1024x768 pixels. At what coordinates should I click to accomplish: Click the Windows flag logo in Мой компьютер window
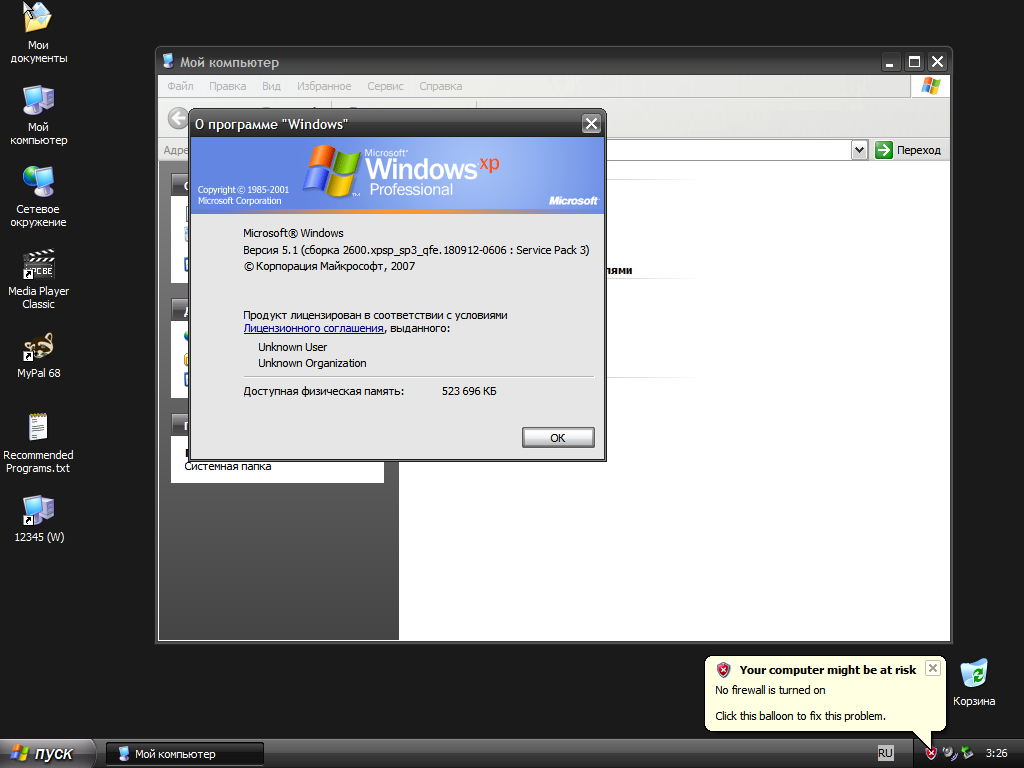click(930, 86)
